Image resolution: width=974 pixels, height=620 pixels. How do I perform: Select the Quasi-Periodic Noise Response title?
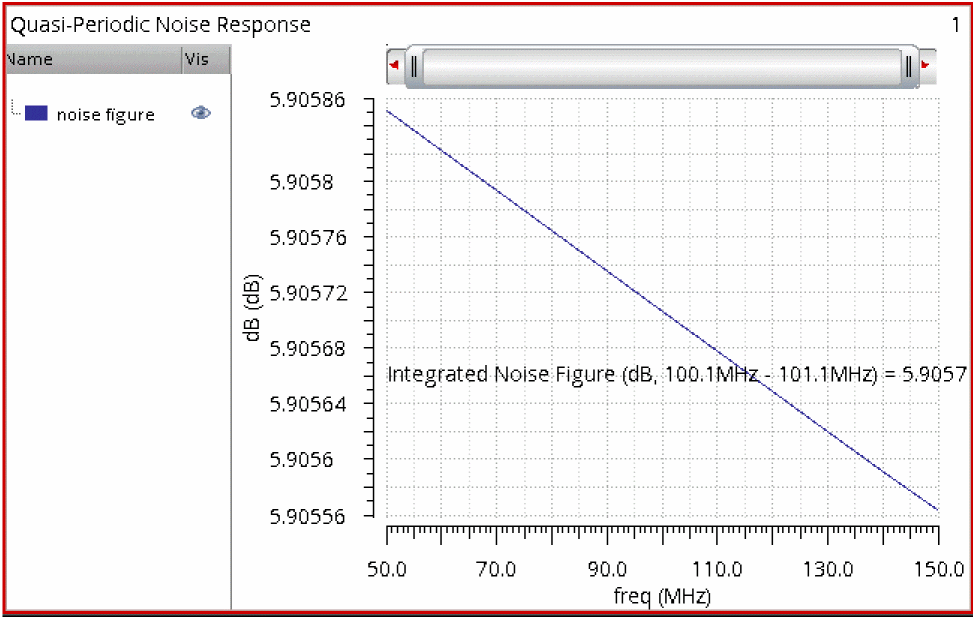pyautogui.click(x=161, y=24)
